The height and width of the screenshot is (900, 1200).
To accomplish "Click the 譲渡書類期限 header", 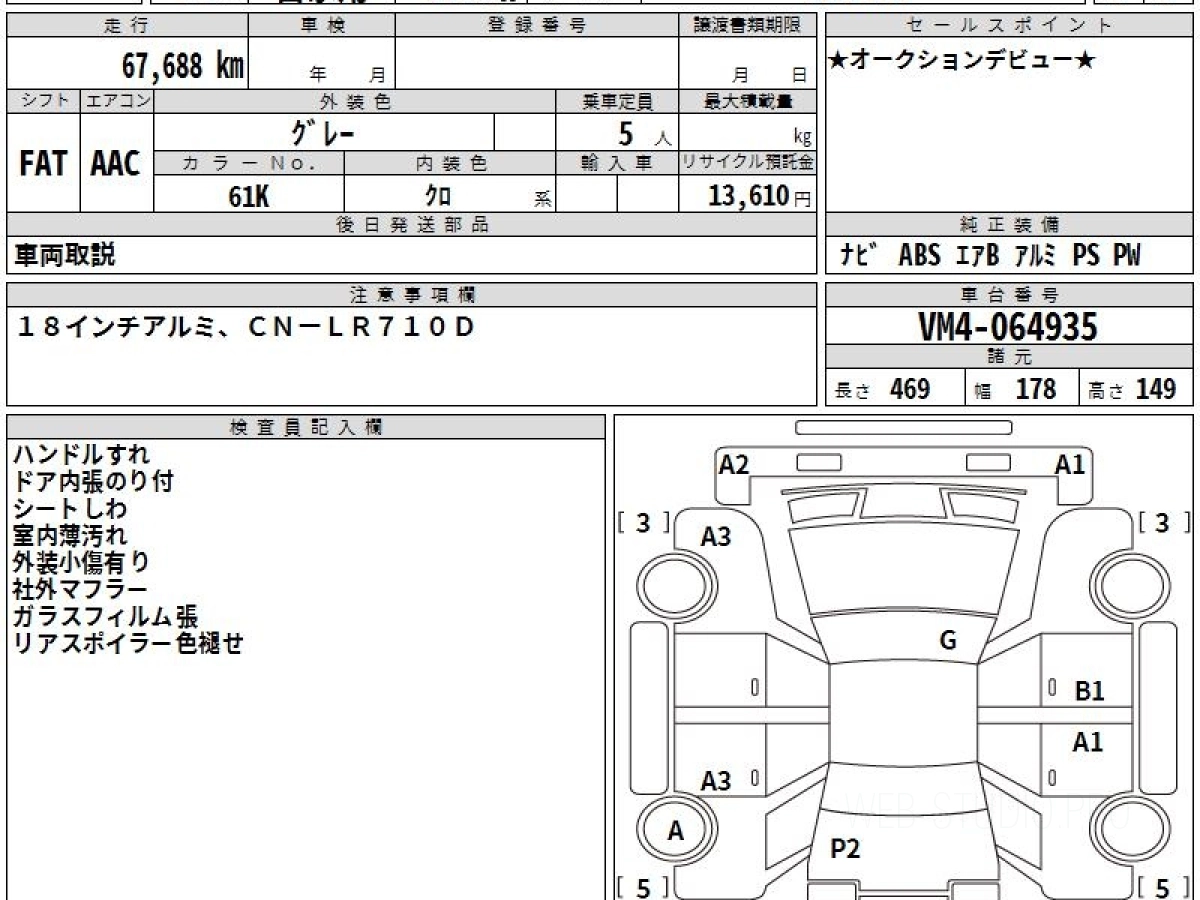I will click(x=748, y=26).
